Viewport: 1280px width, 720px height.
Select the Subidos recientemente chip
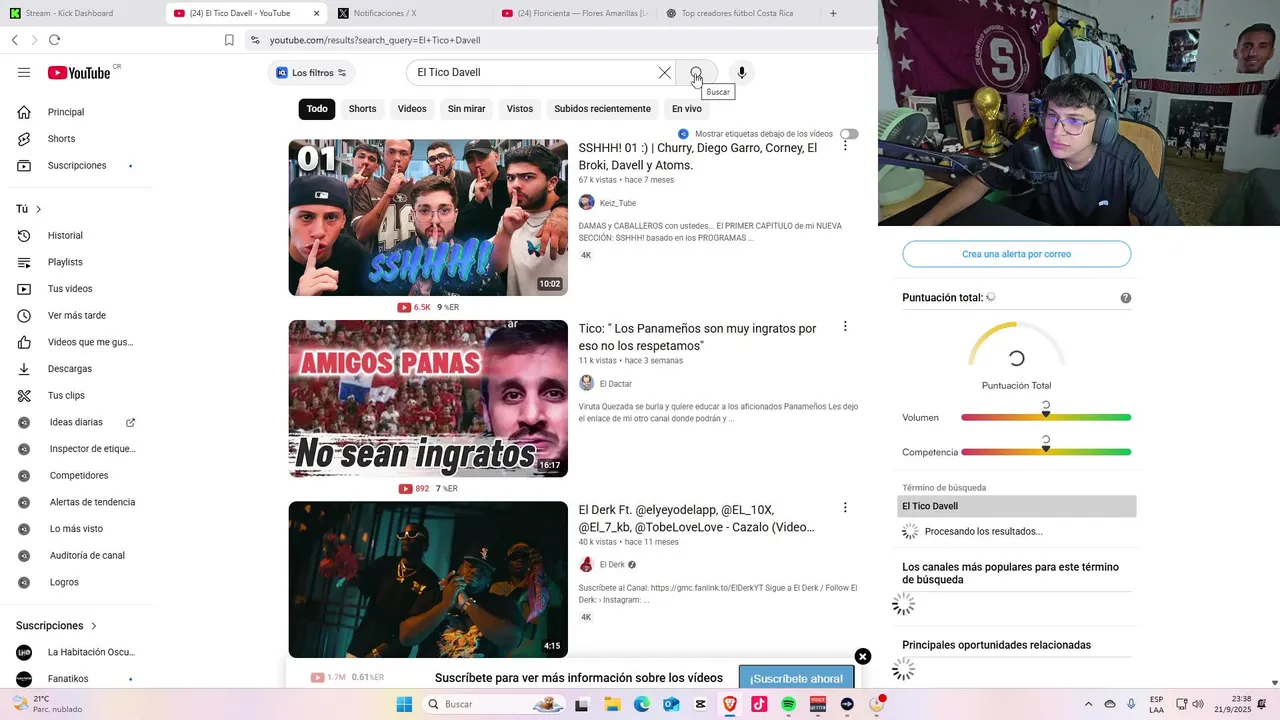602,109
